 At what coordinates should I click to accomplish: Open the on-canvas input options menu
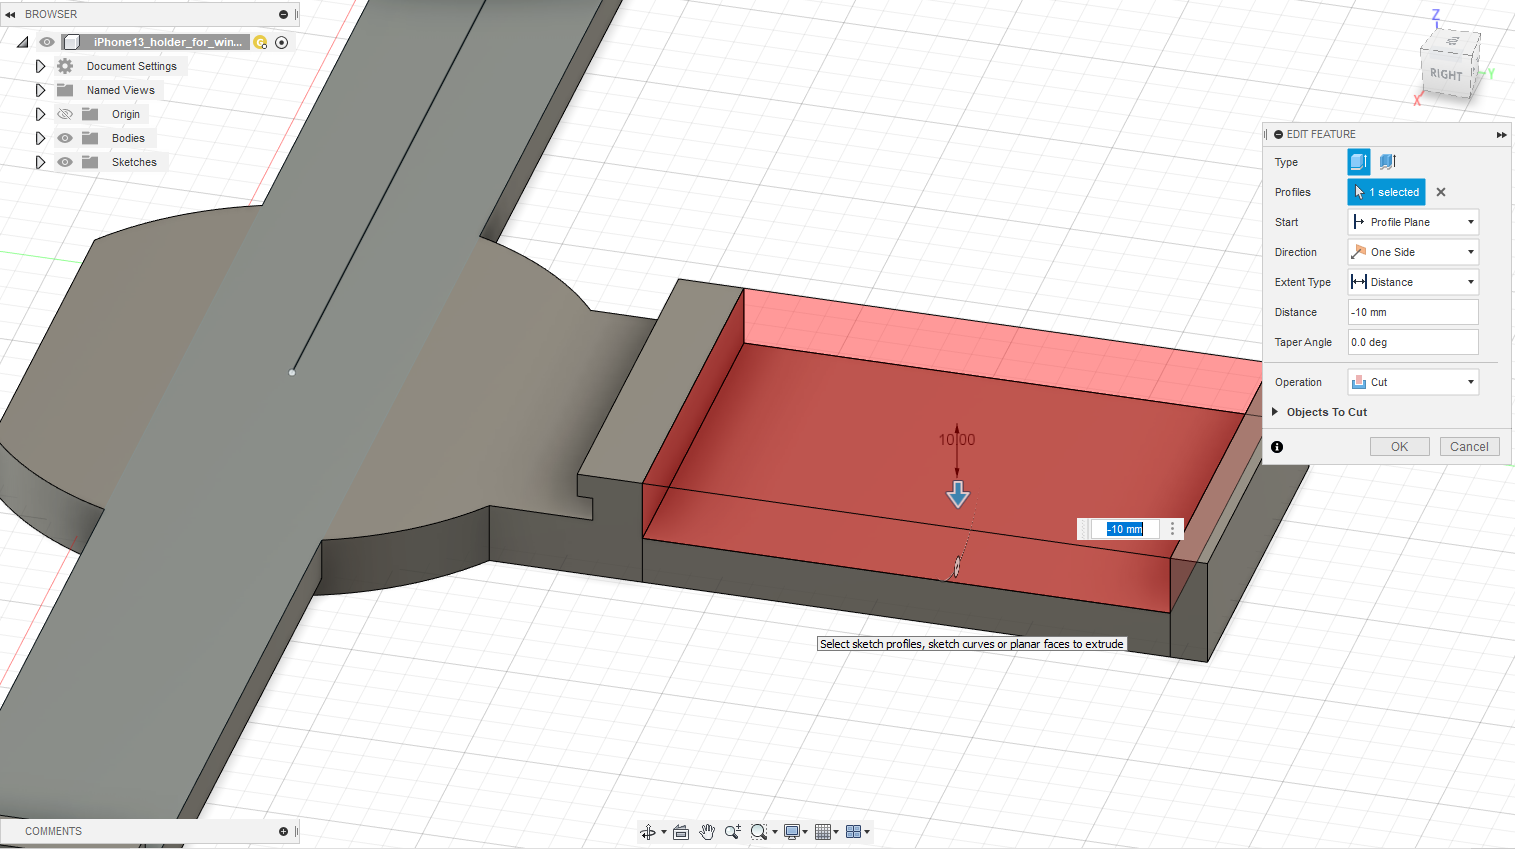pos(1173,529)
